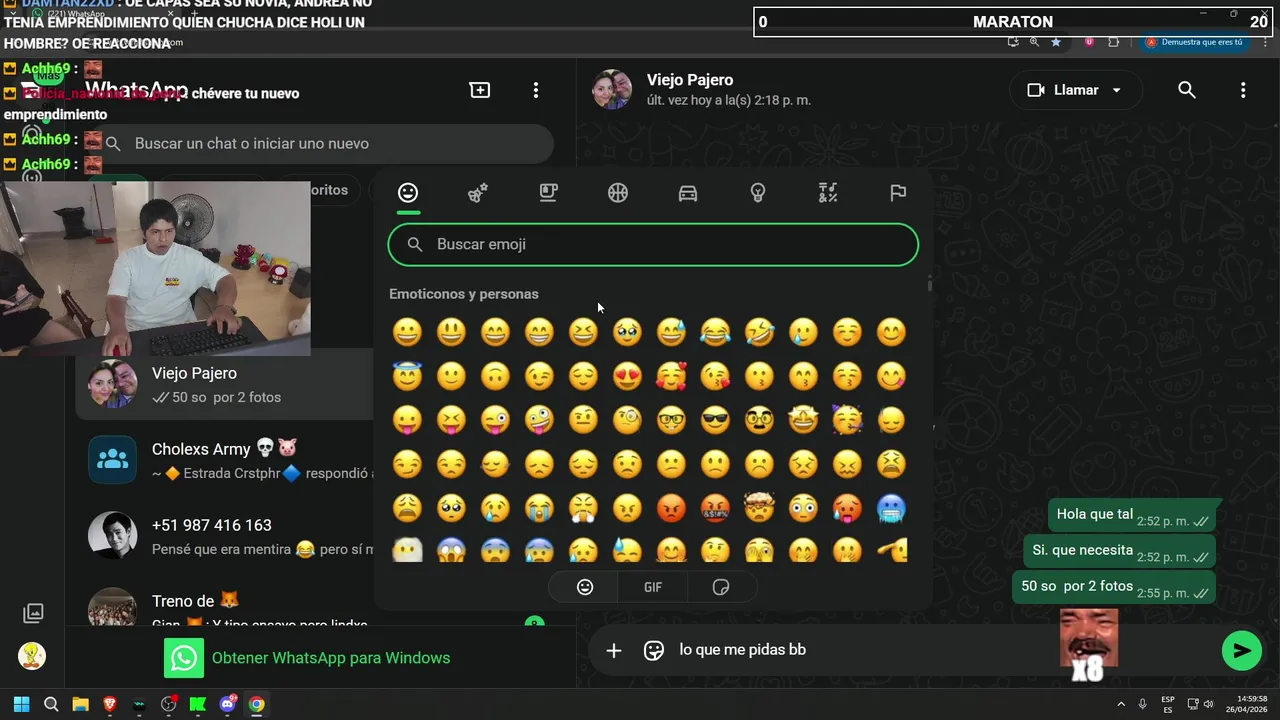The width and height of the screenshot is (1280, 720).
Task: Switch to animals and nature emoji category
Action: pyautogui.click(x=478, y=193)
